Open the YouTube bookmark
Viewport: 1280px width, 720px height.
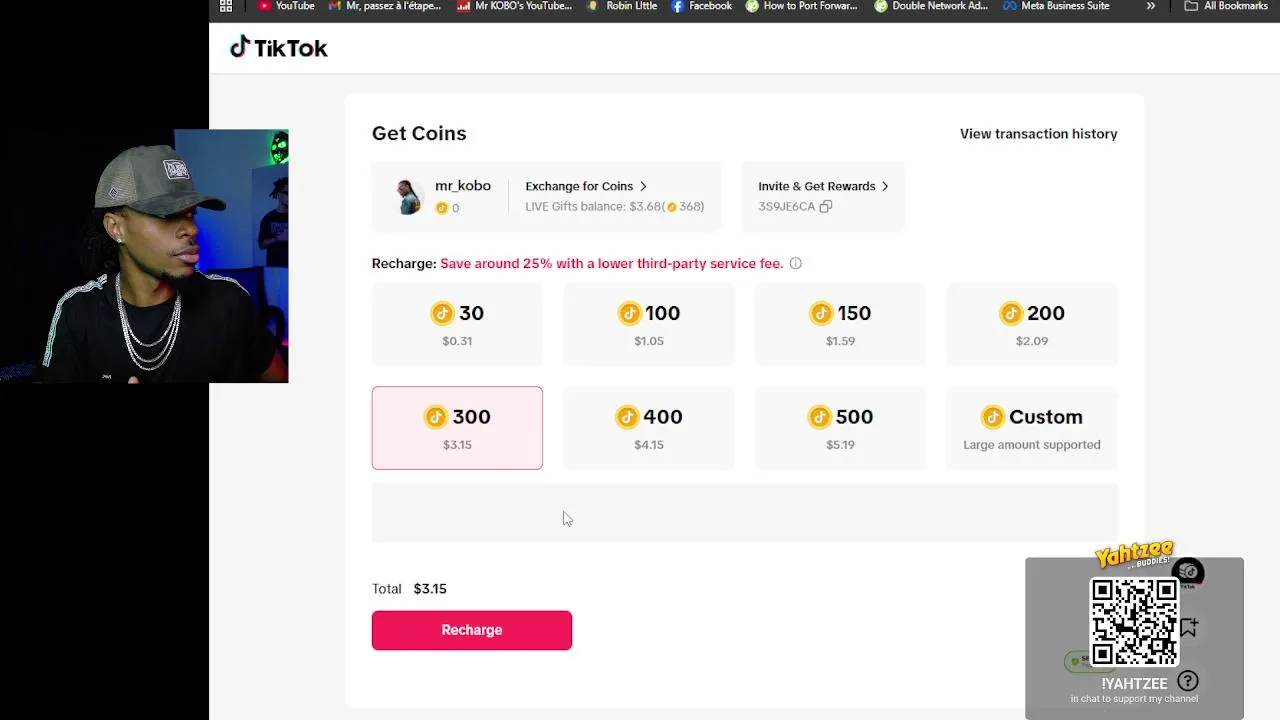[x=286, y=6]
